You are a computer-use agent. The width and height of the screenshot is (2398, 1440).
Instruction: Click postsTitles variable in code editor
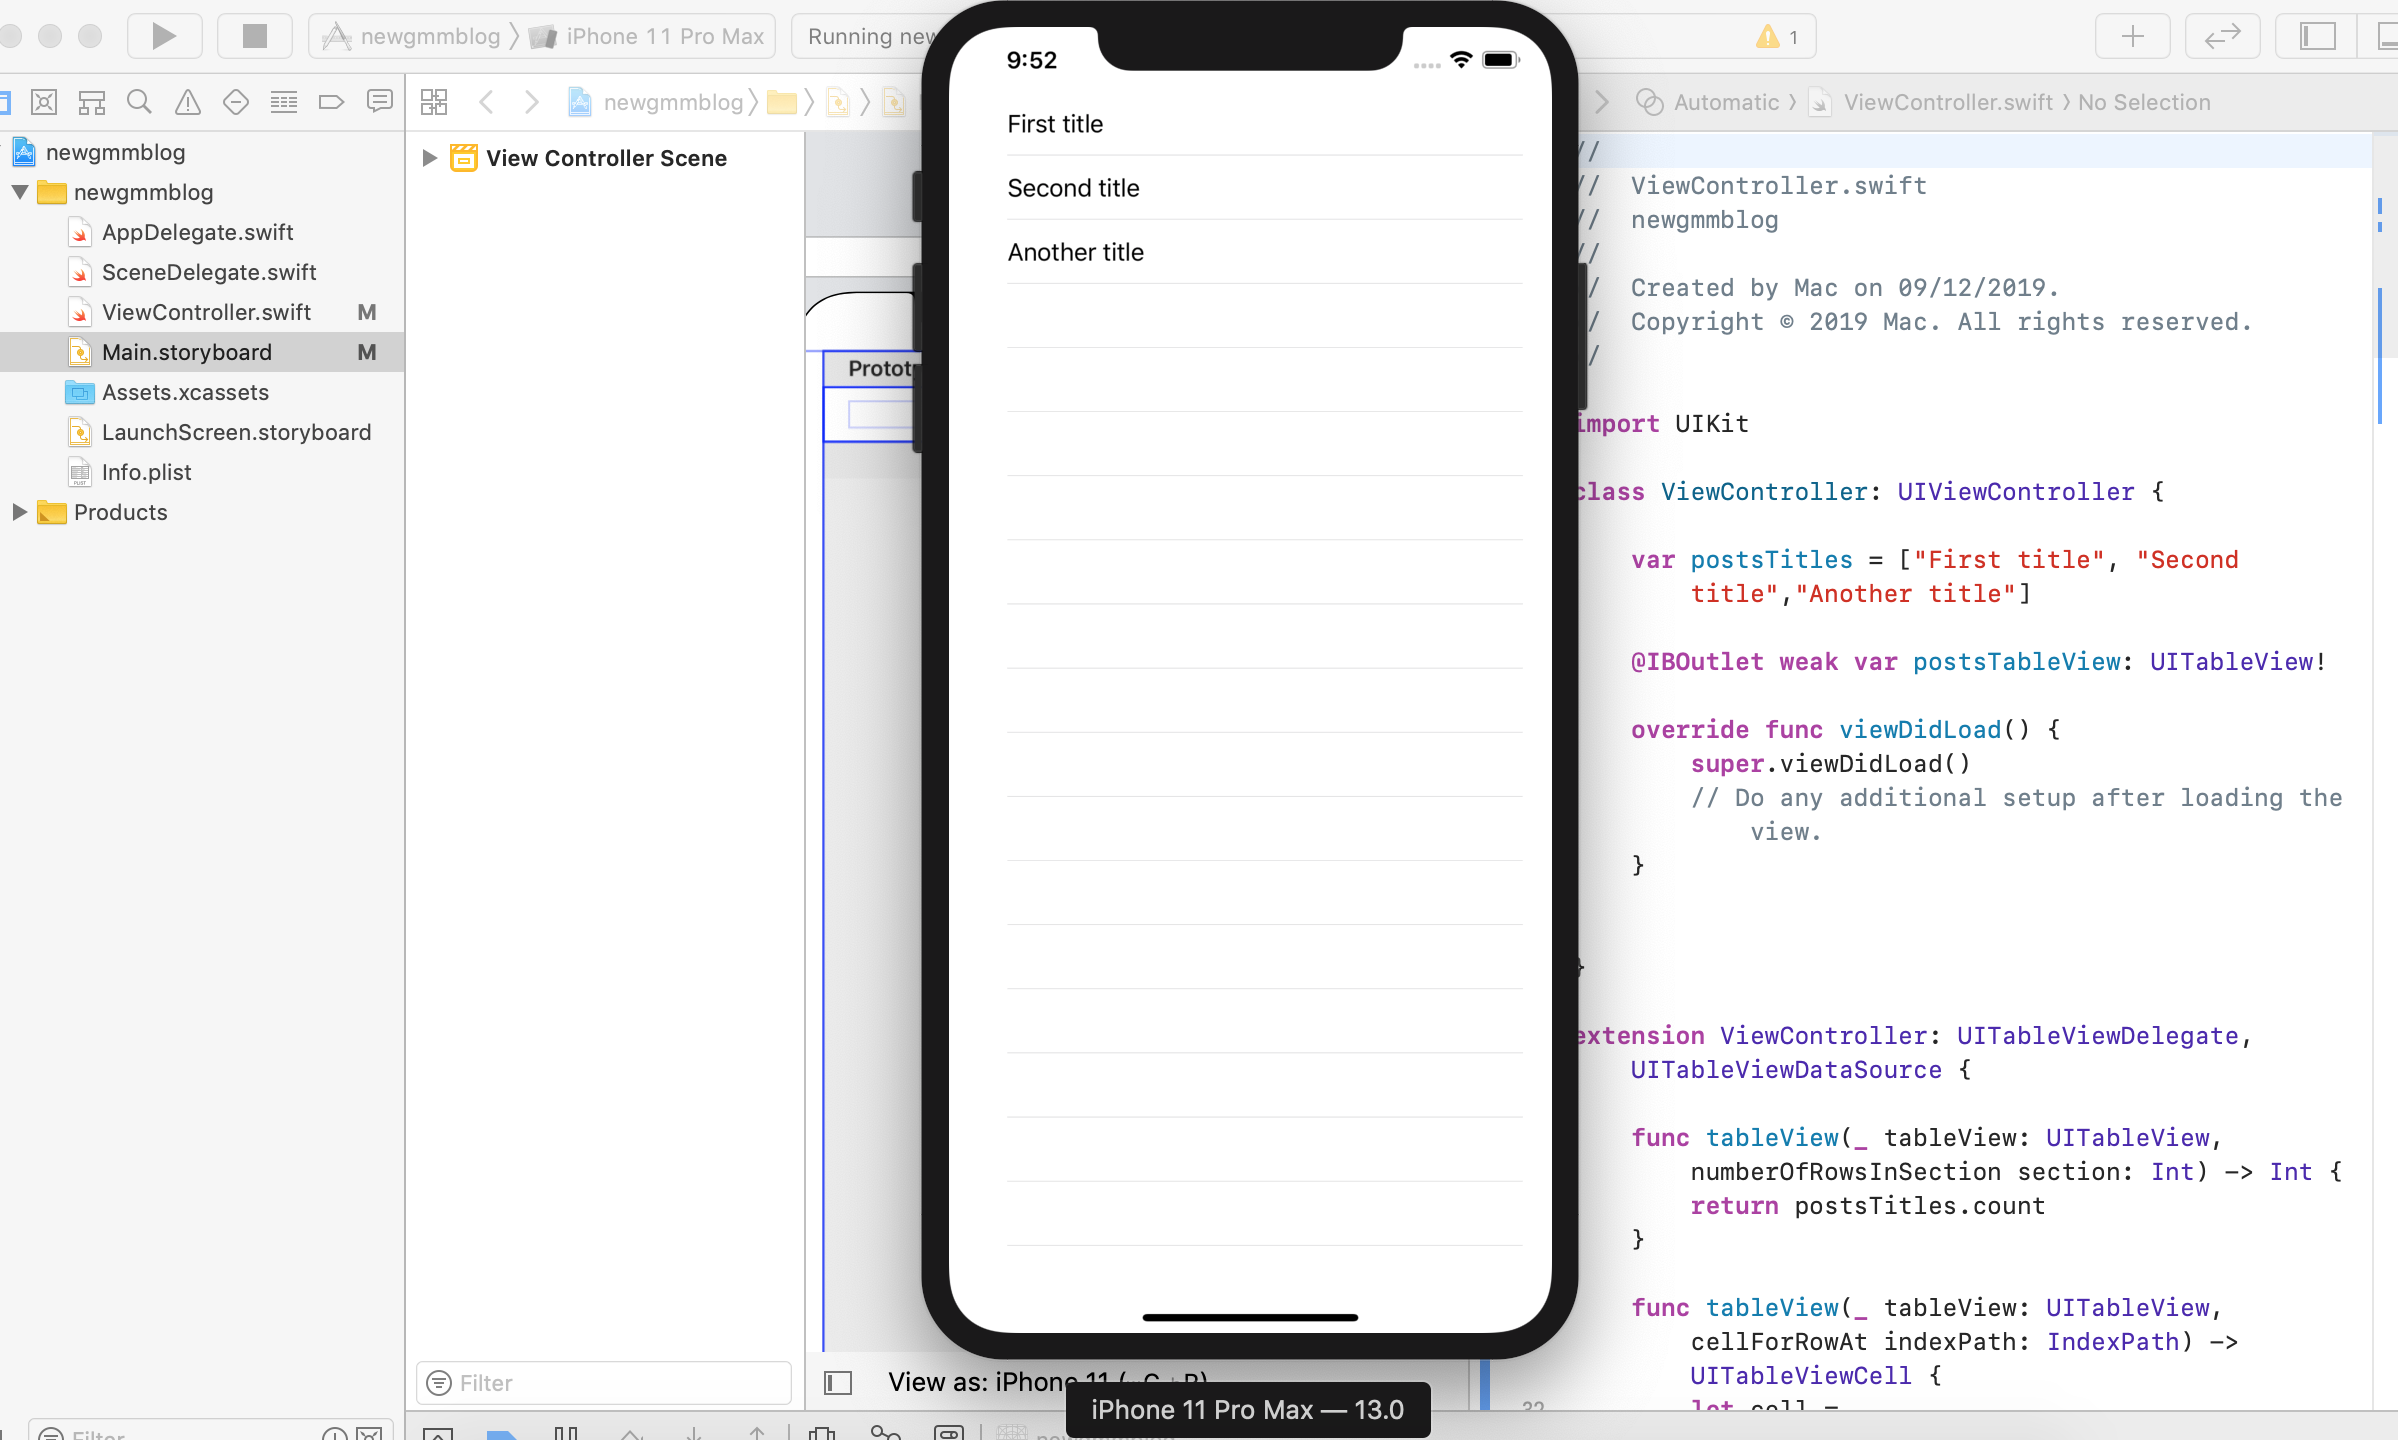(x=1771, y=560)
